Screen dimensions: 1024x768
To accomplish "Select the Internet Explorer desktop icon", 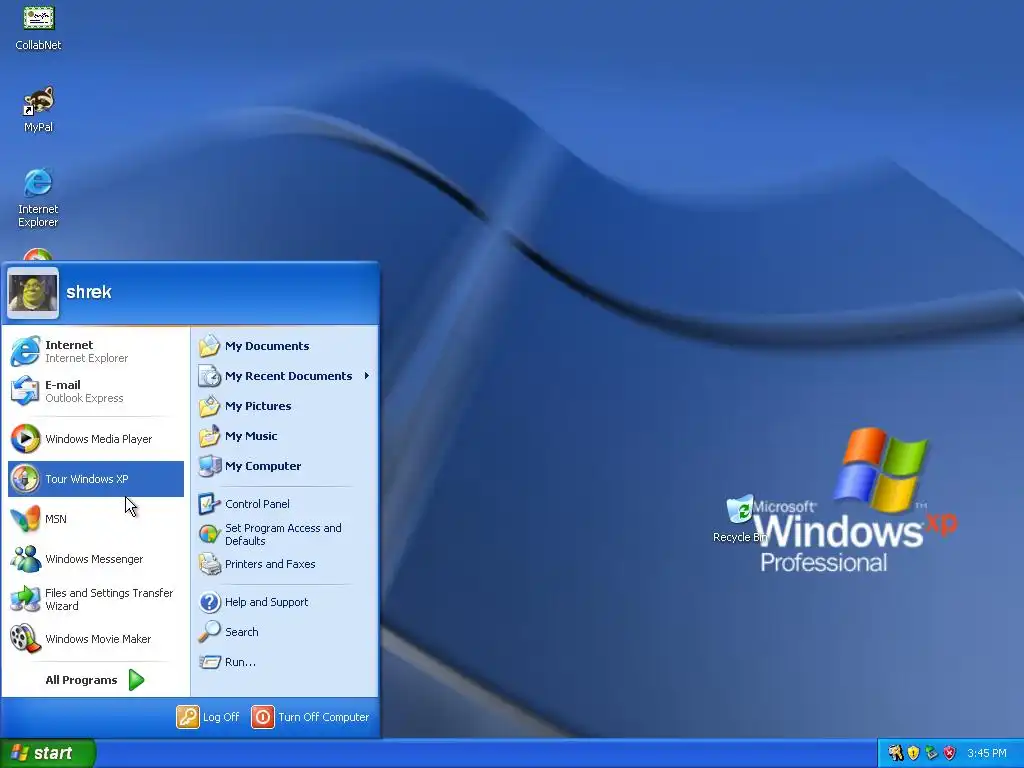I will (x=38, y=198).
